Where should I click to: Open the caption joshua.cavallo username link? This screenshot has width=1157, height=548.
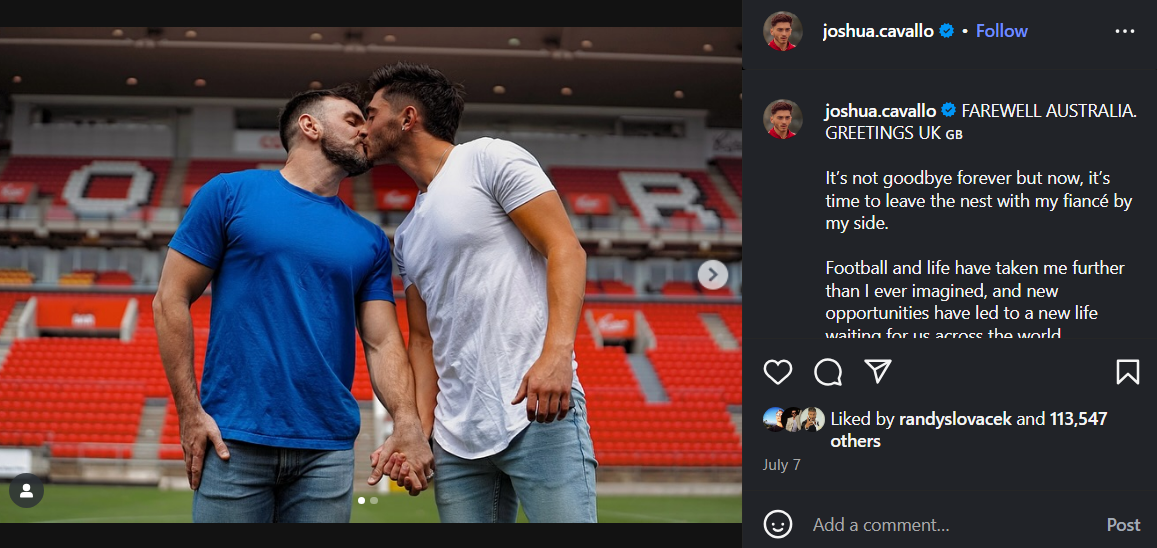(x=879, y=111)
